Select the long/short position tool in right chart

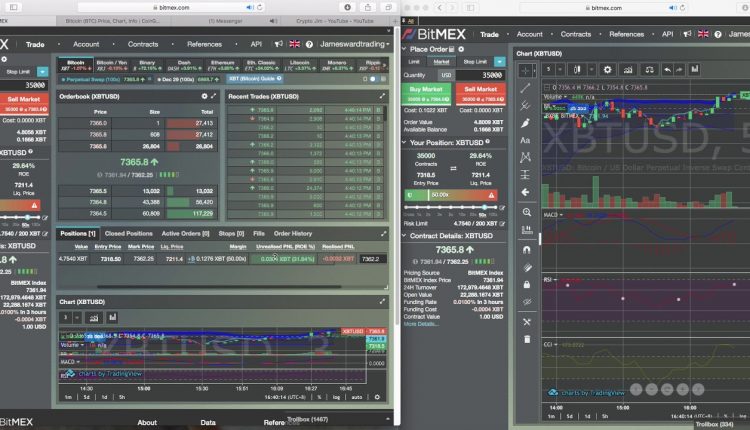tap(525, 175)
